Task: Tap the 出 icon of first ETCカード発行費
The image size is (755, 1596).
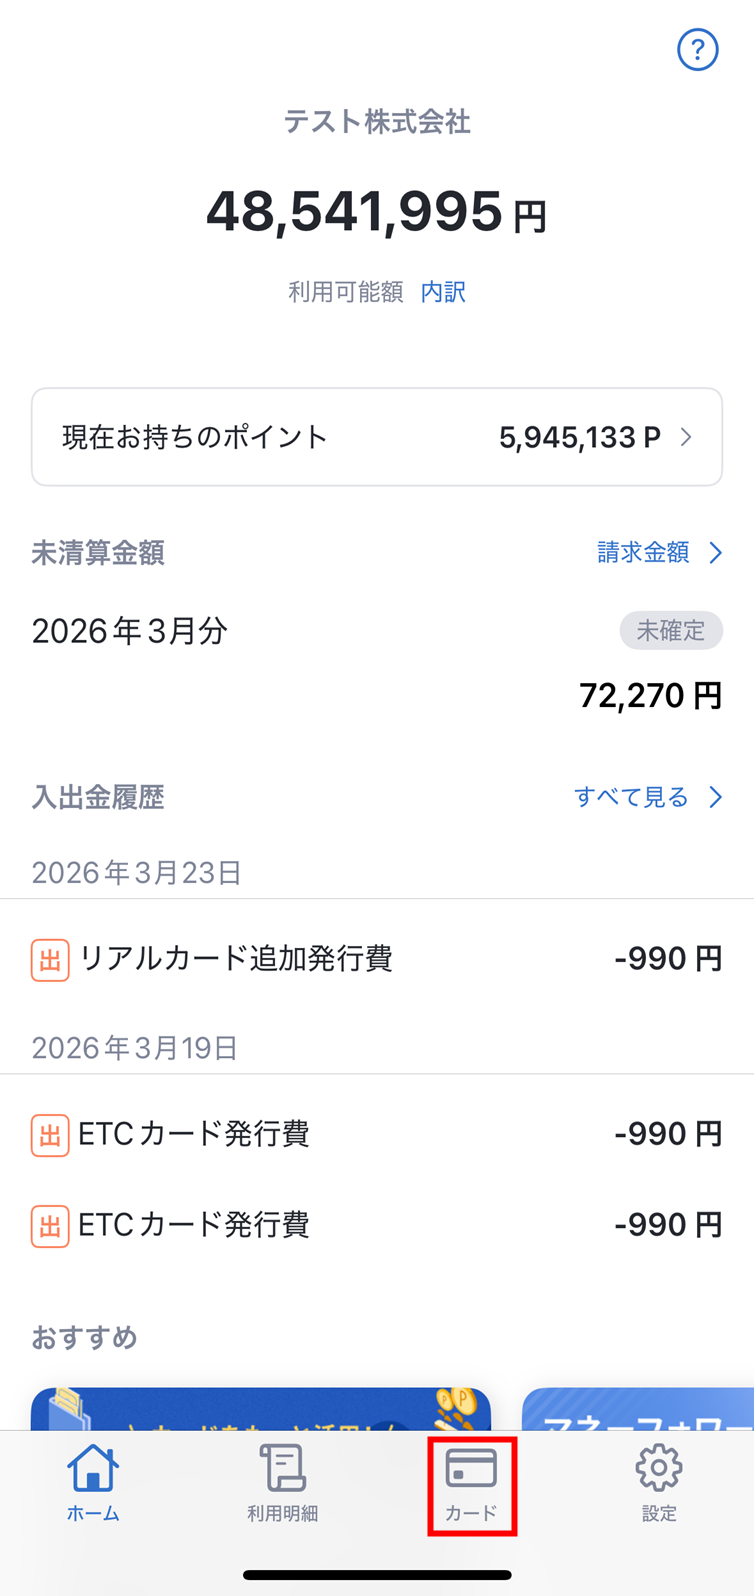Action: 50,1135
